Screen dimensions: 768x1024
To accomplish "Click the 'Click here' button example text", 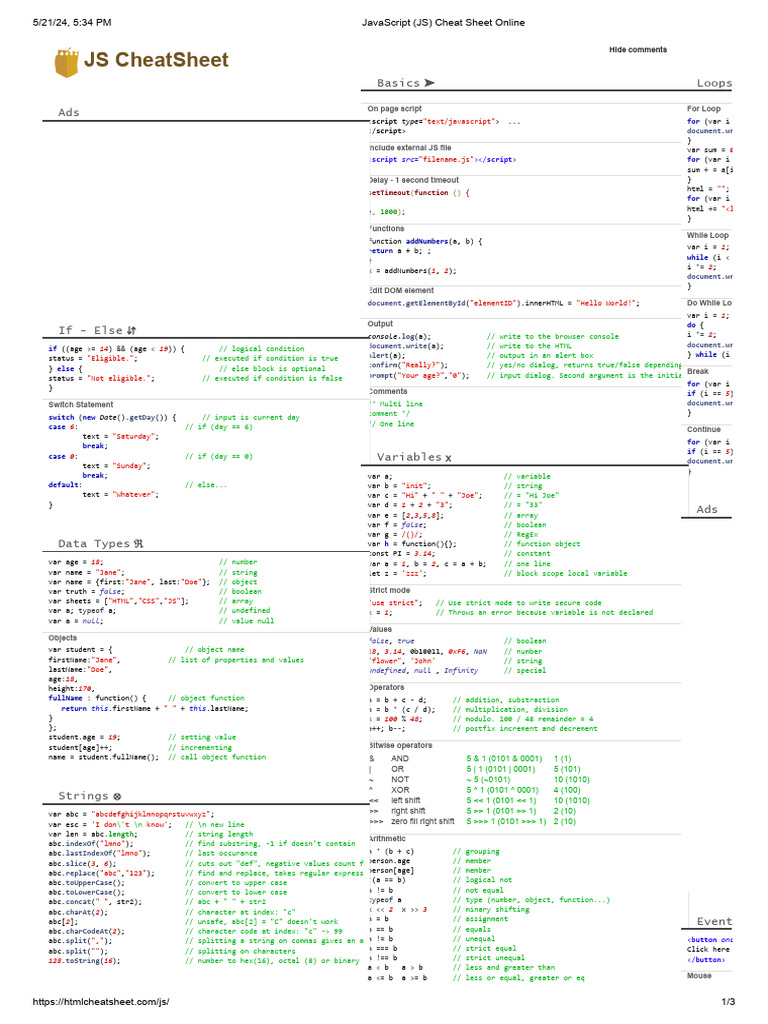I will (709, 950).
